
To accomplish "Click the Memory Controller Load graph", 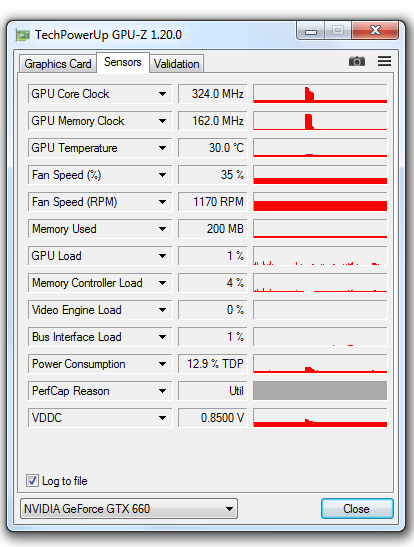I will pyautogui.click(x=320, y=283).
